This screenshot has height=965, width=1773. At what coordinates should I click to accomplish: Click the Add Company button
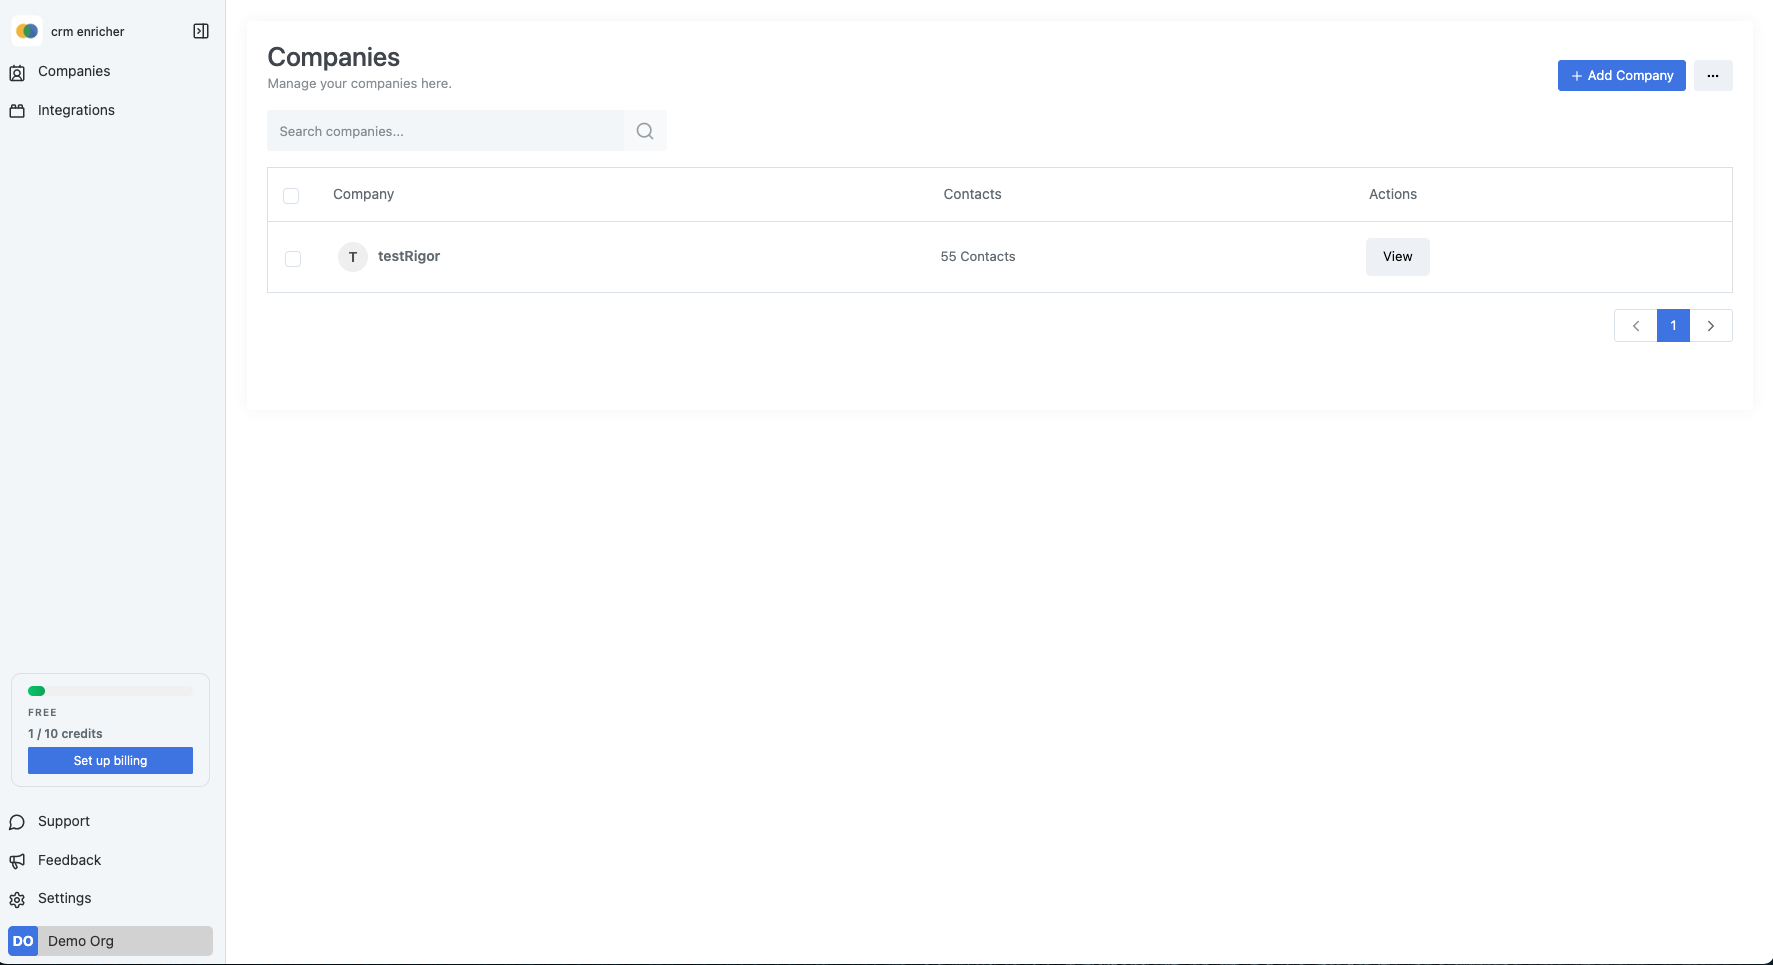coord(1621,76)
